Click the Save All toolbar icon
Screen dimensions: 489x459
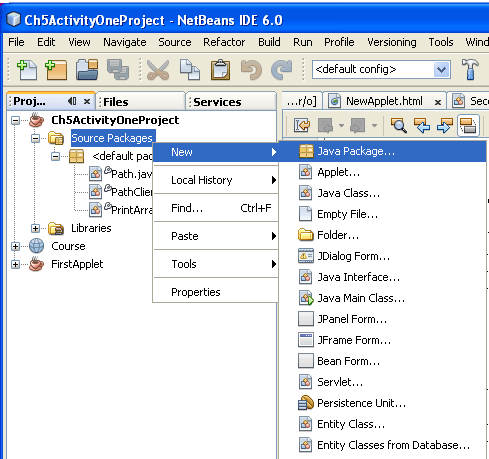coord(118,70)
